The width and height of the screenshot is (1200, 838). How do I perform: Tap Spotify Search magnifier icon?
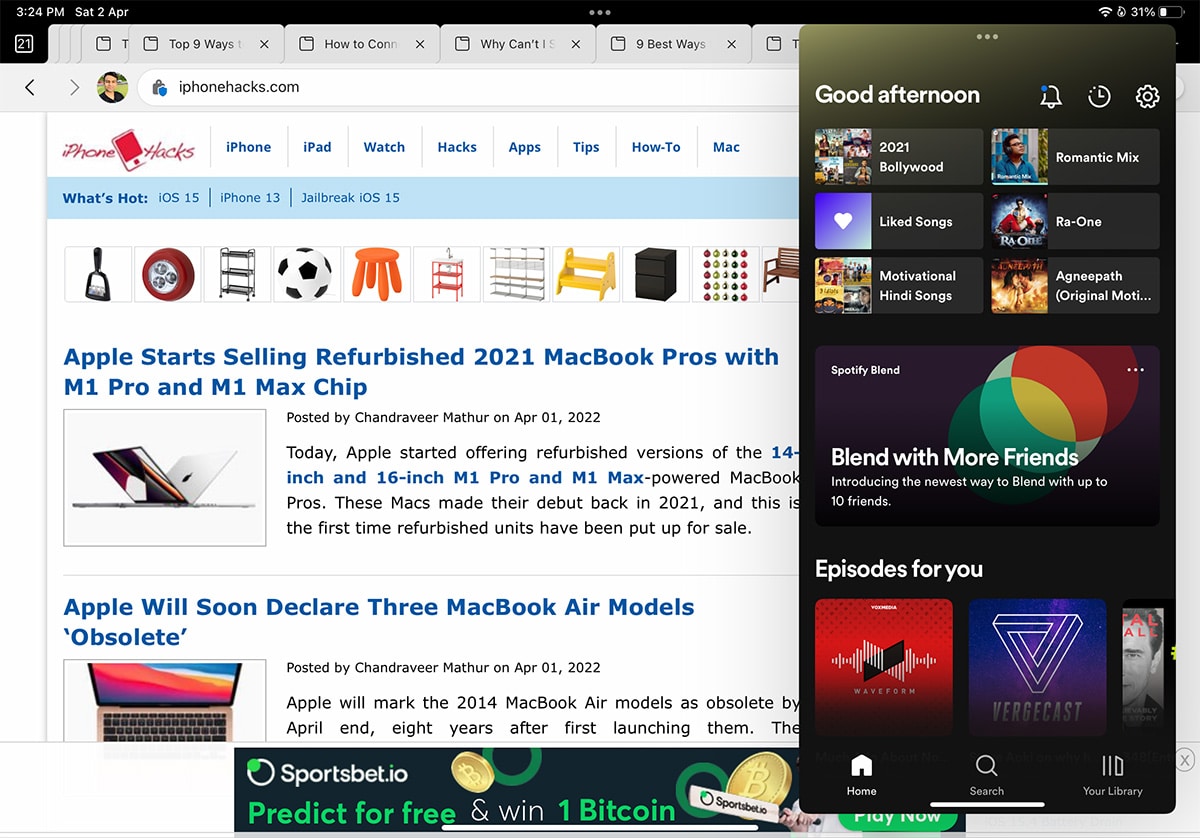tap(986, 774)
